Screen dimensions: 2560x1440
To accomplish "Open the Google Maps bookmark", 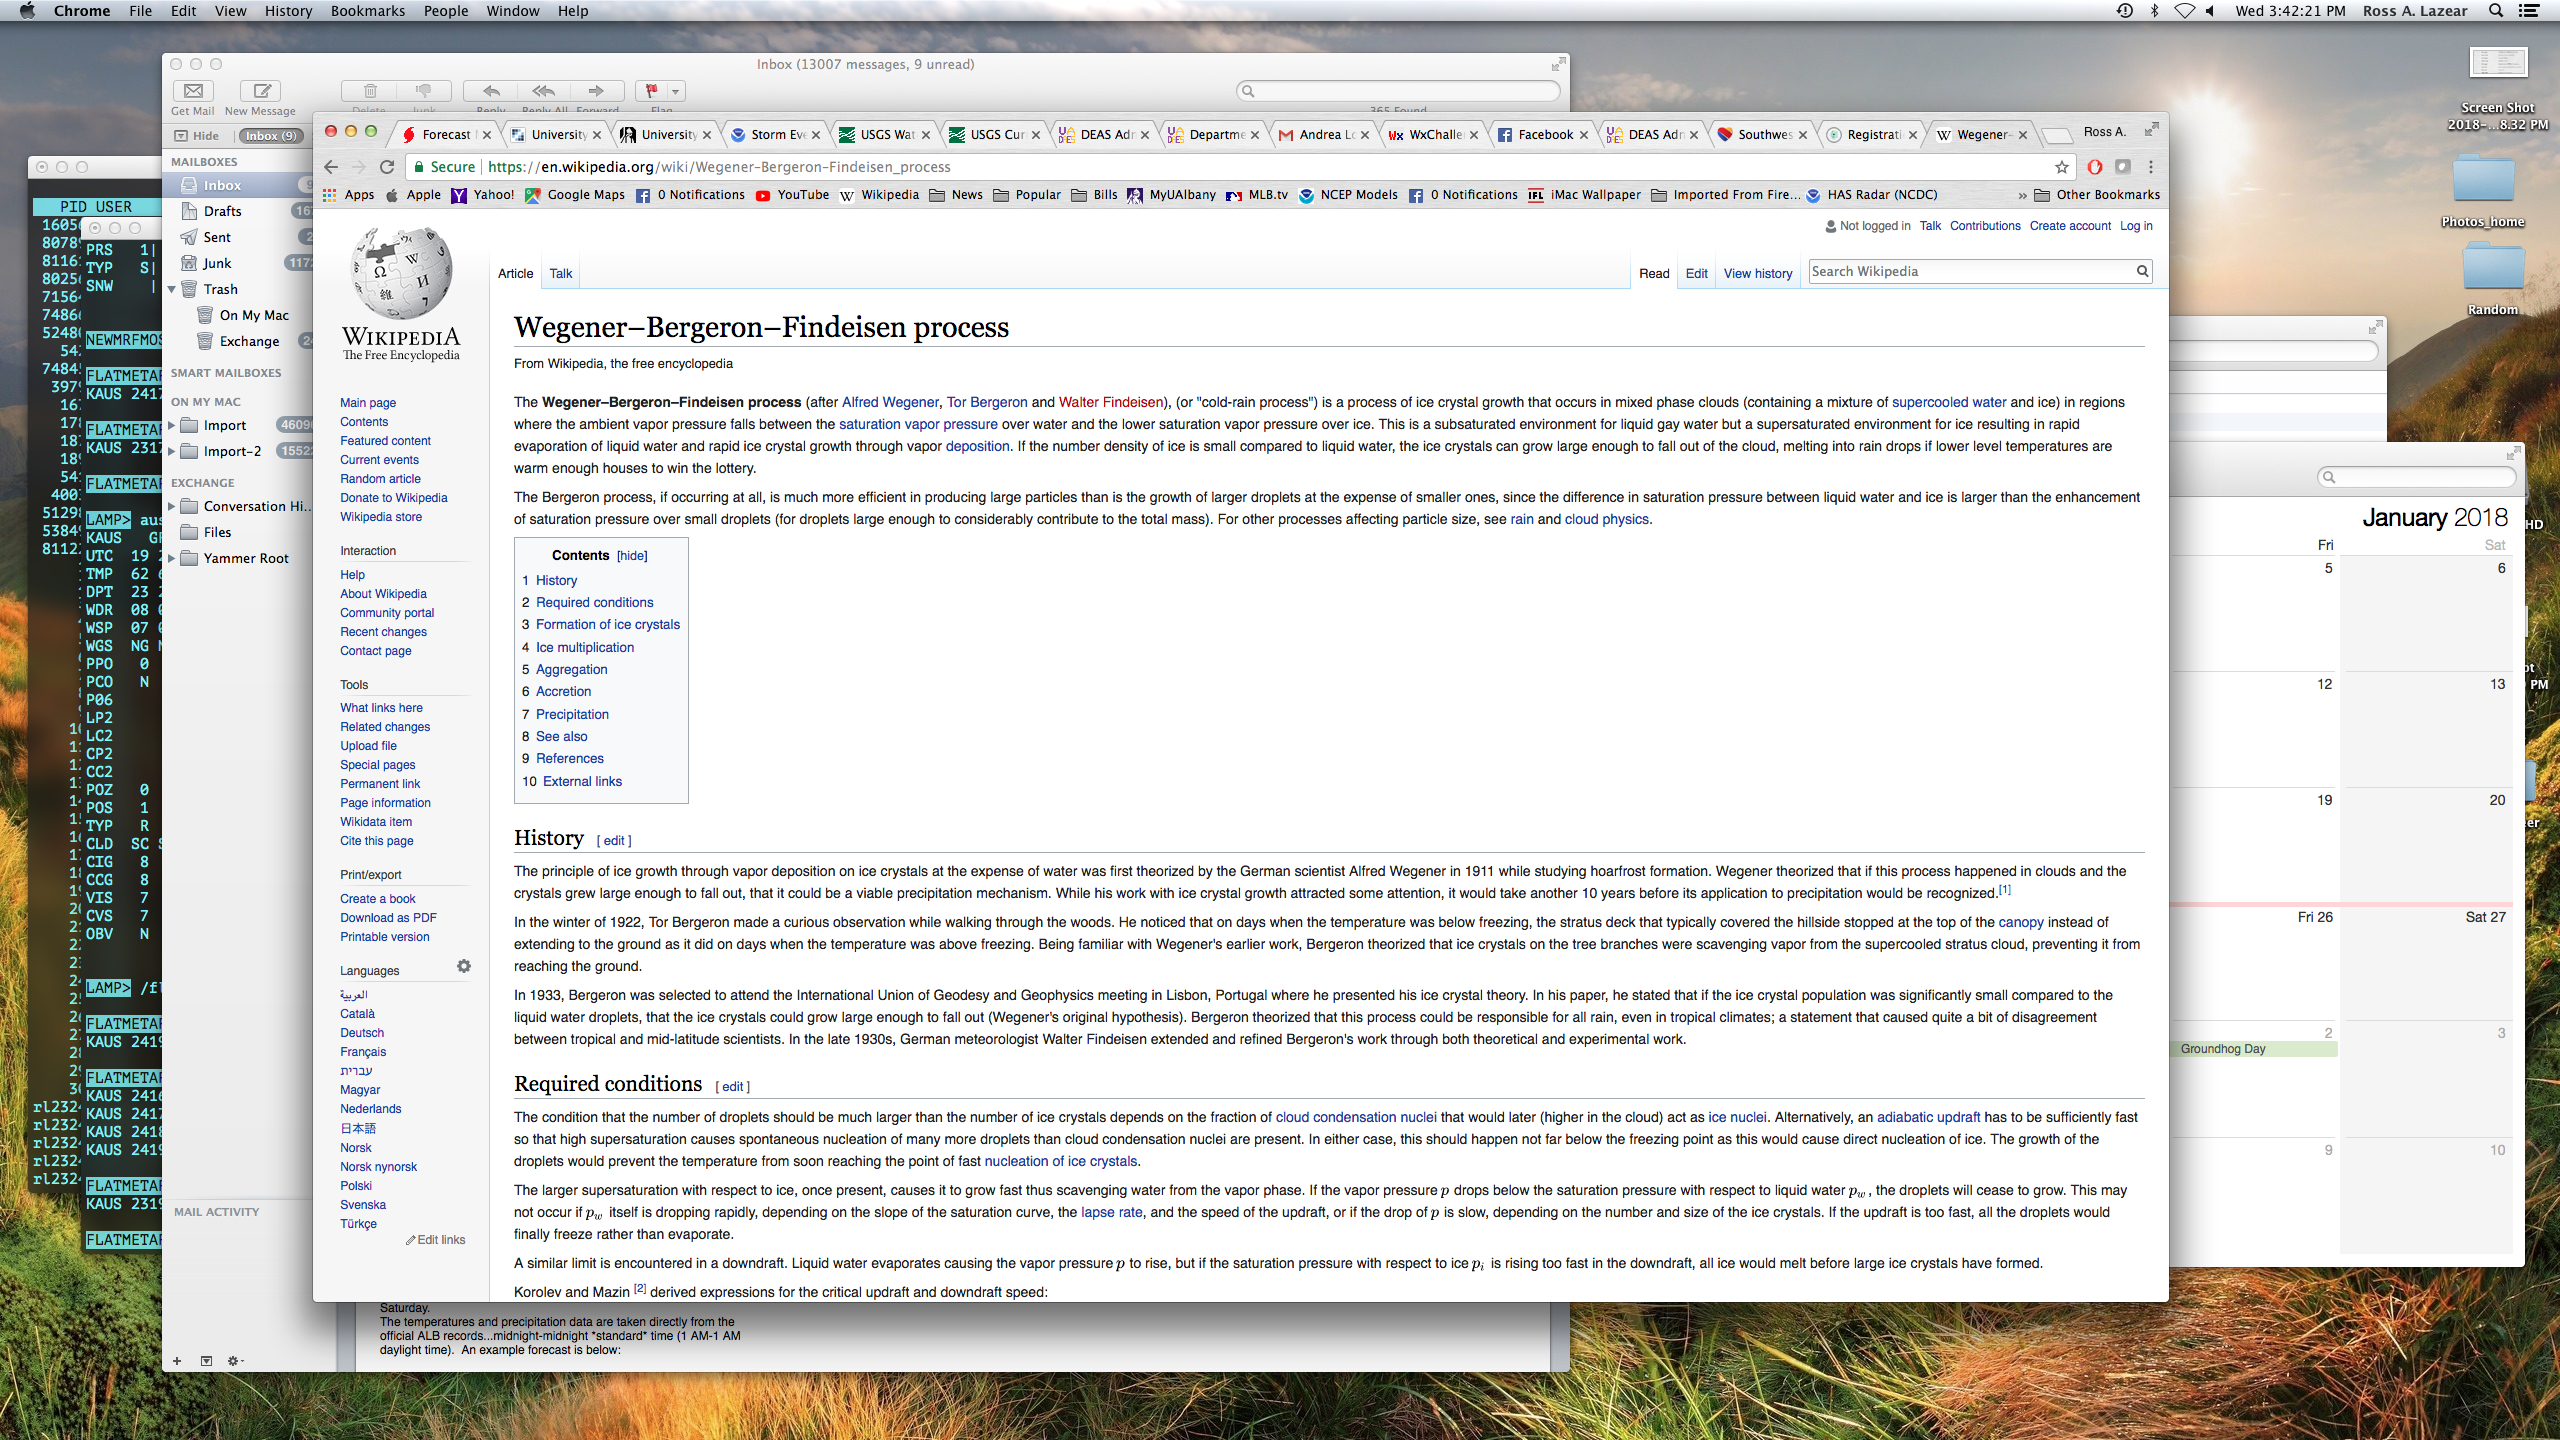I will pos(575,195).
